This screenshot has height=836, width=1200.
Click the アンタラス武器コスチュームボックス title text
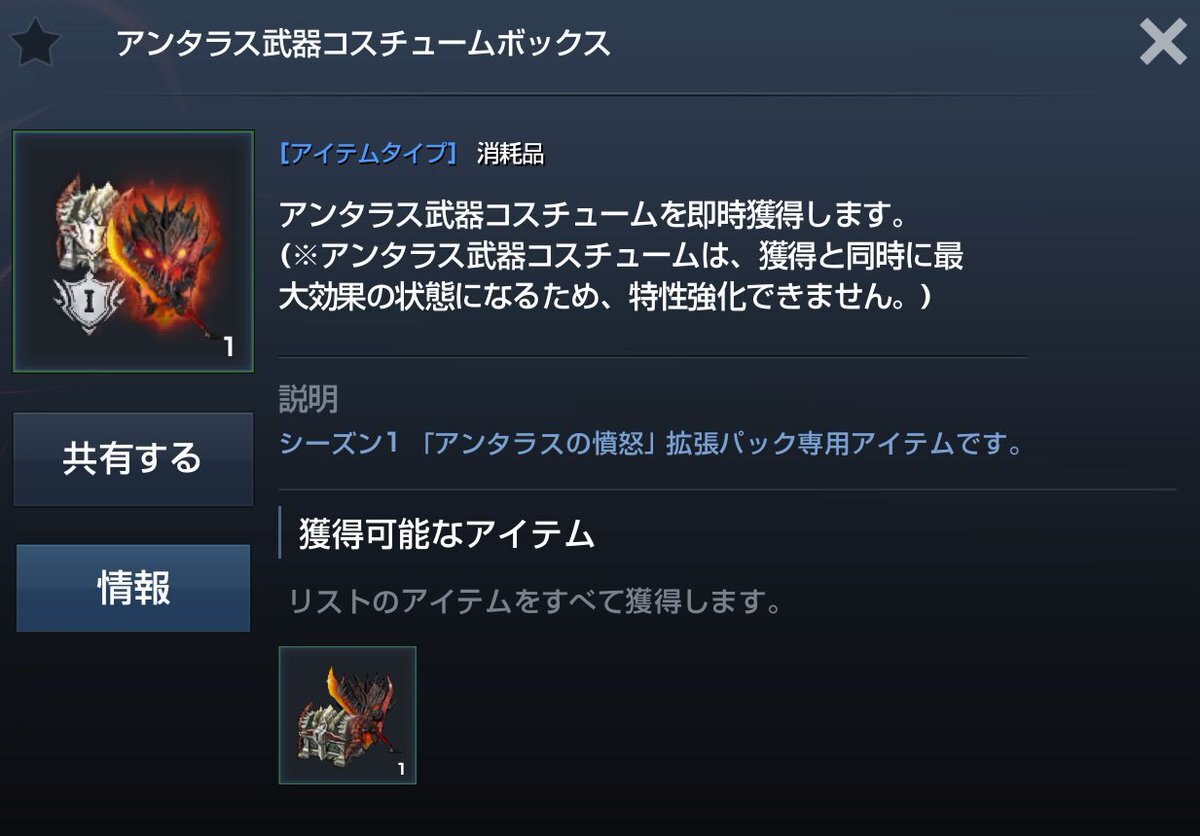tap(363, 43)
